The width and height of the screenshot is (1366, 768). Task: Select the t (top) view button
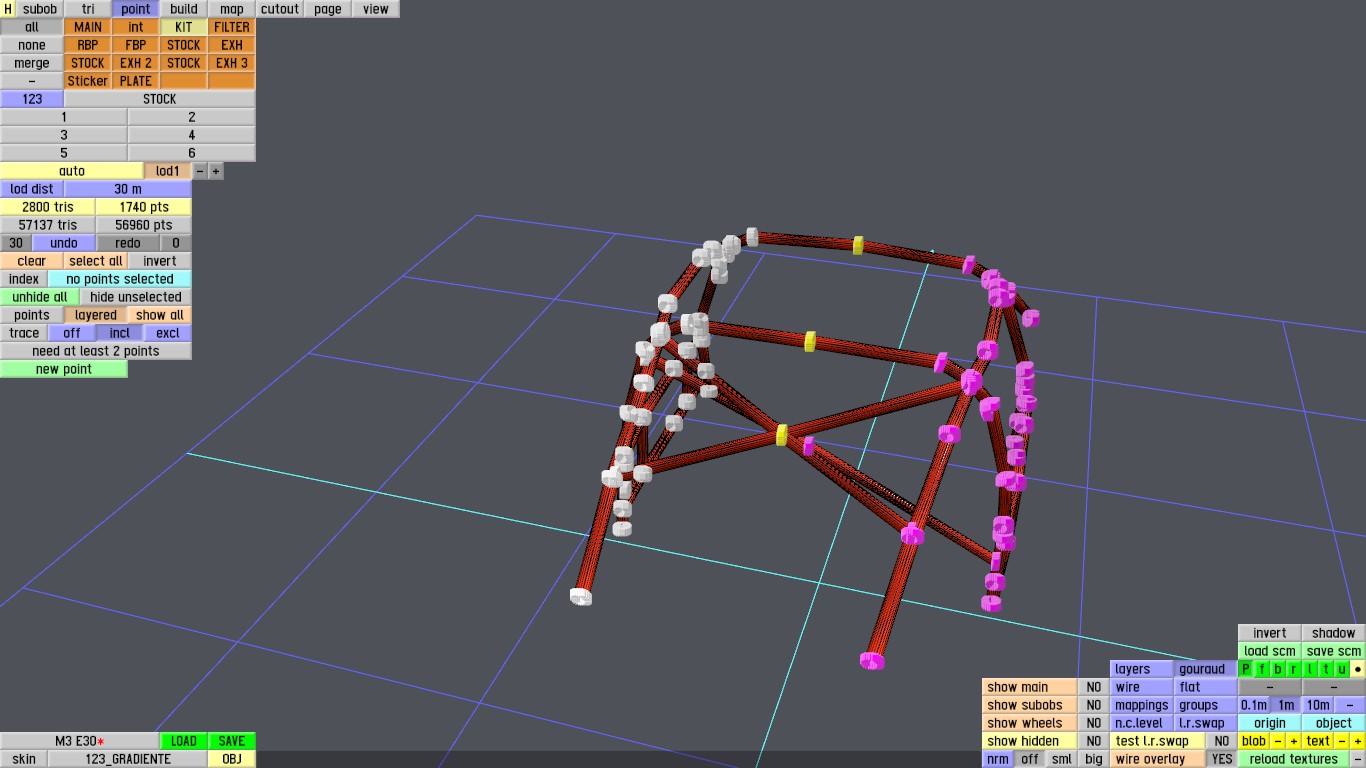[1326, 669]
